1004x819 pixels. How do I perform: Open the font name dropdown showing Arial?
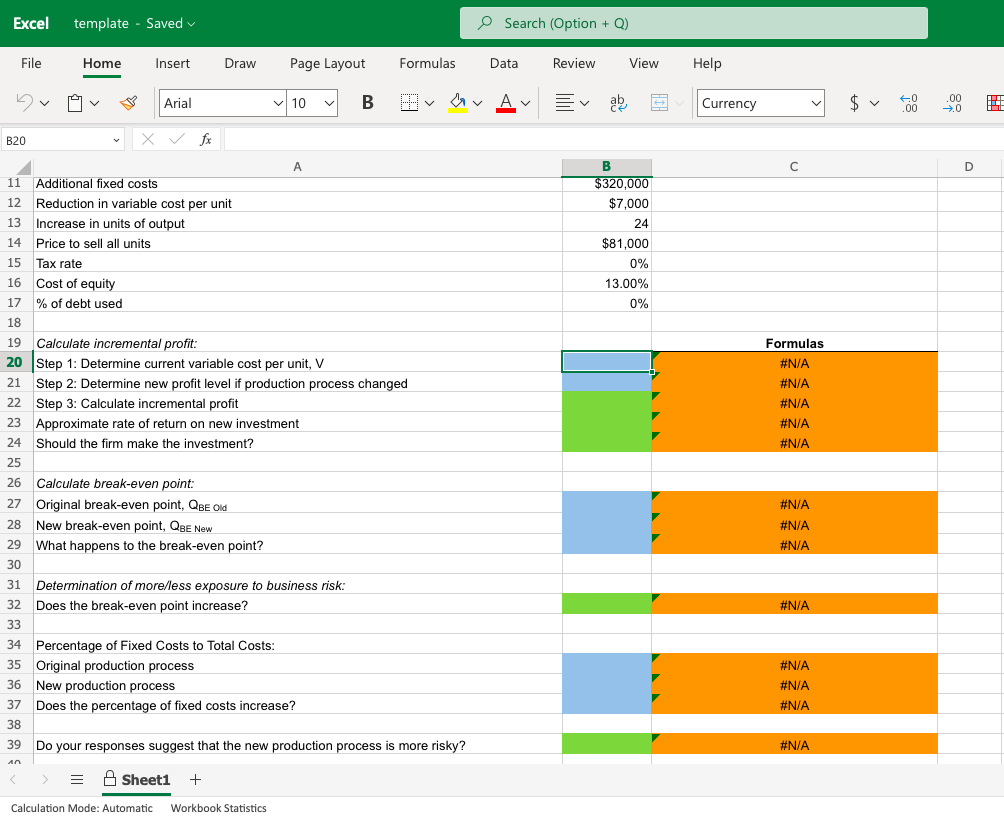[x=278, y=103]
